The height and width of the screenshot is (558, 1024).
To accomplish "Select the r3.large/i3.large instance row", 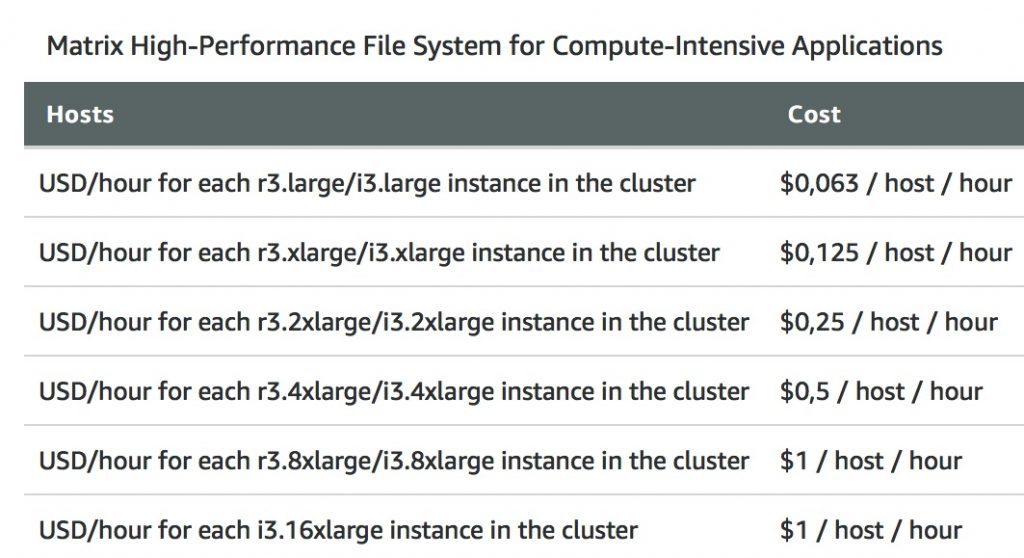I will 524,183.
